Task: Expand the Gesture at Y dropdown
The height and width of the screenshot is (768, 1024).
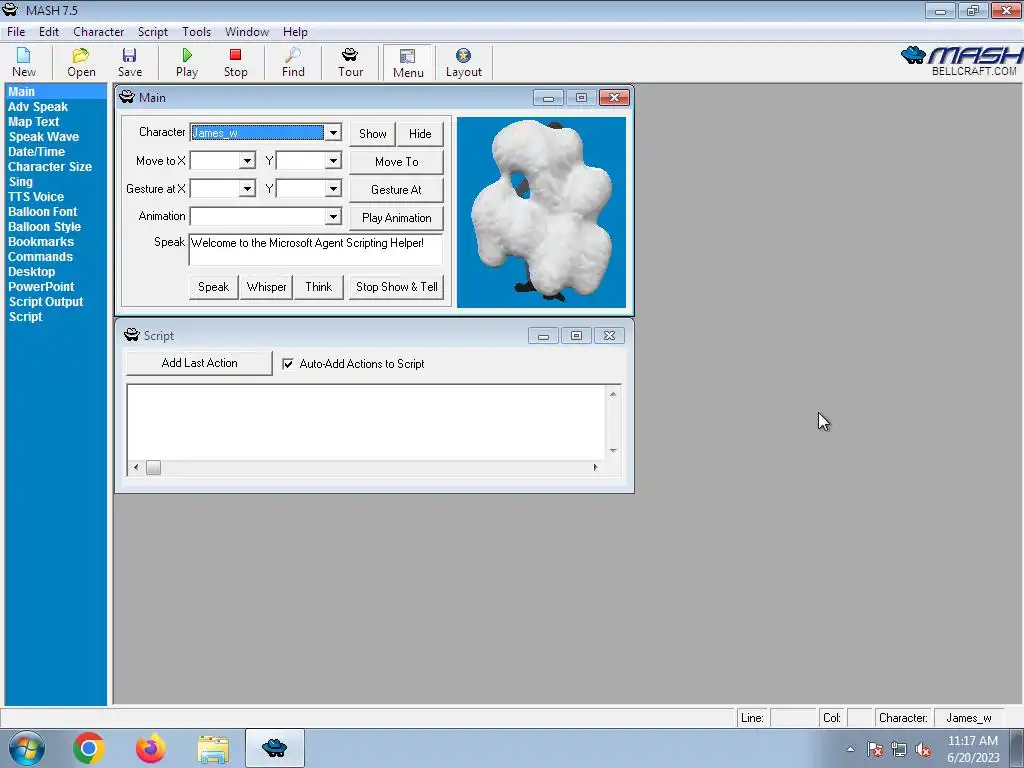Action: [x=333, y=189]
